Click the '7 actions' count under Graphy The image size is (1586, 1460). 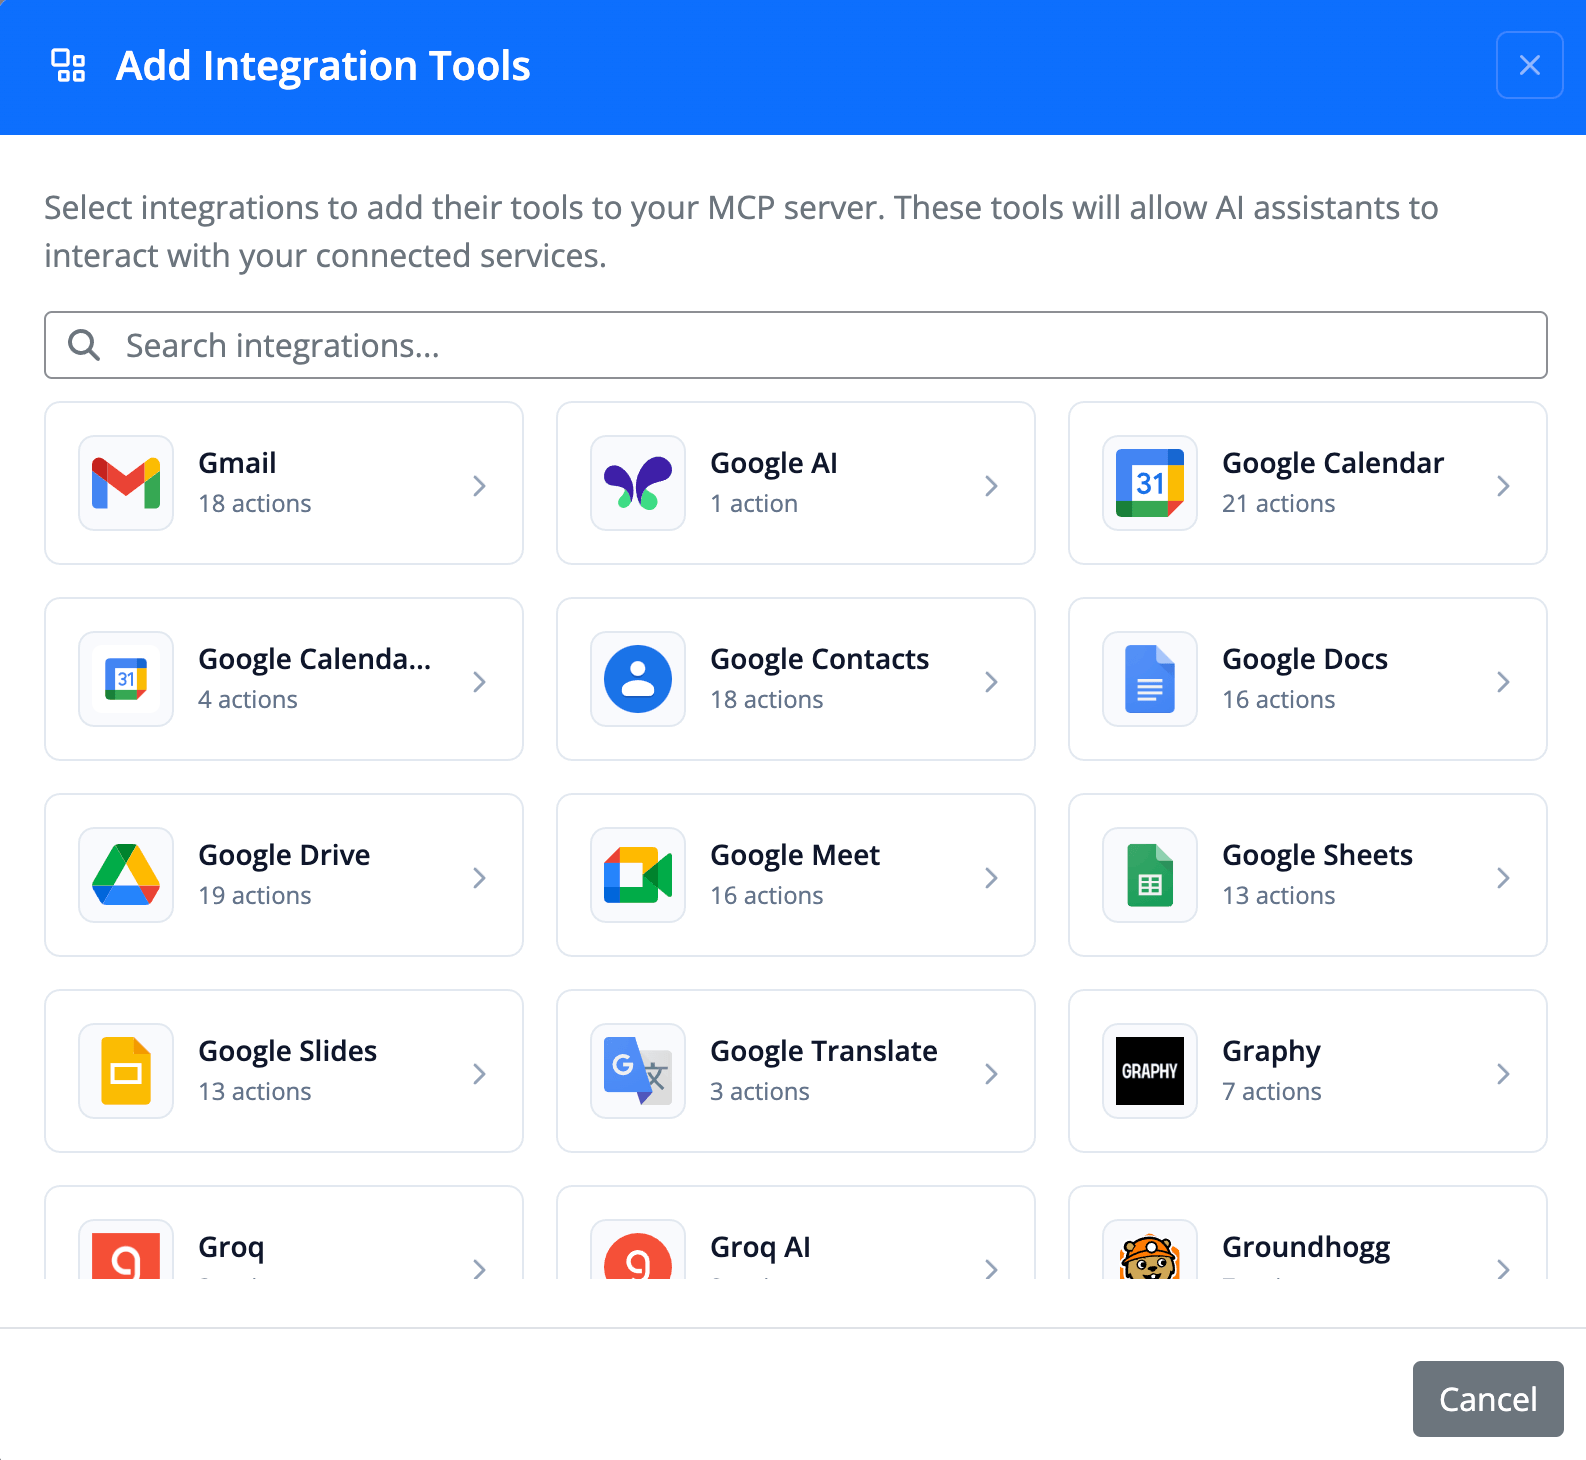click(1272, 1091)
